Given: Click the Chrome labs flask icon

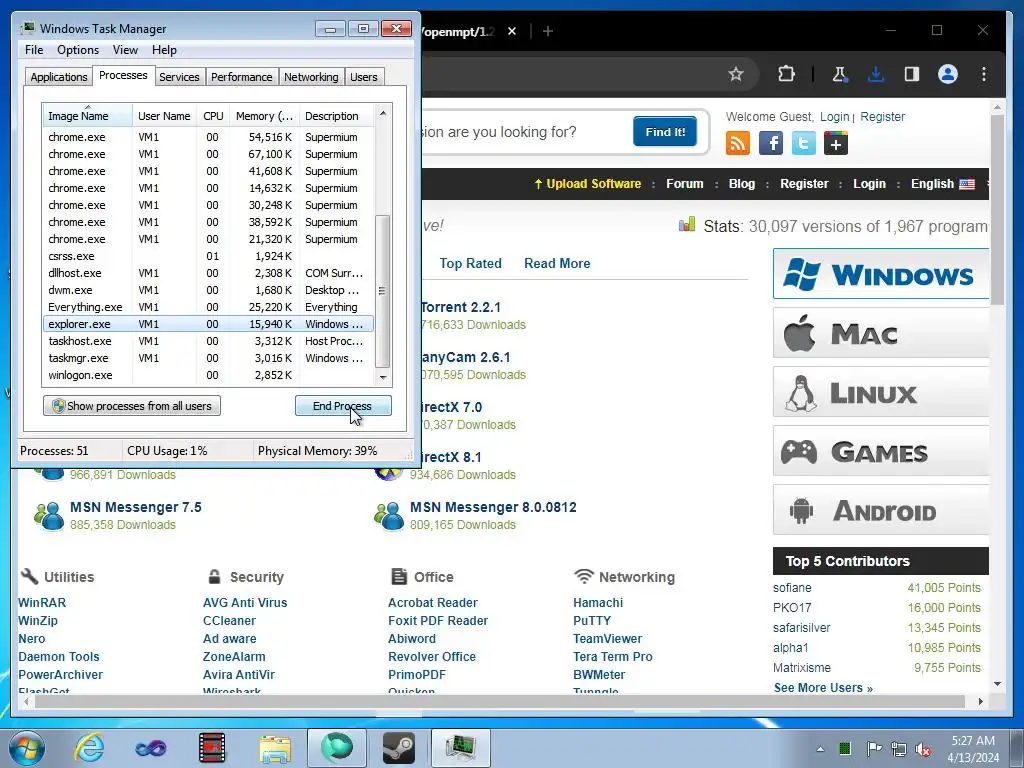Looking at the screenshot, I should (x=839, y=74).
